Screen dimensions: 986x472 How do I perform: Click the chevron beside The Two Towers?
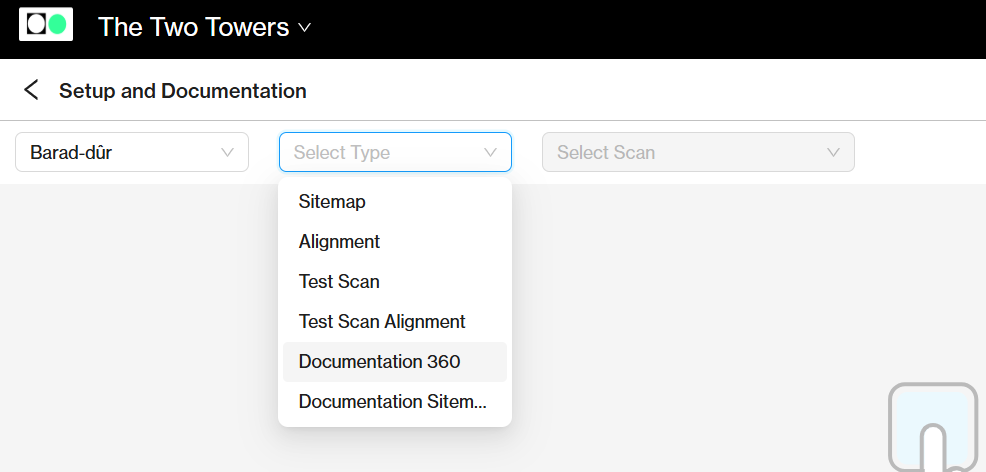pyautogui.click(x=304, y=28)
